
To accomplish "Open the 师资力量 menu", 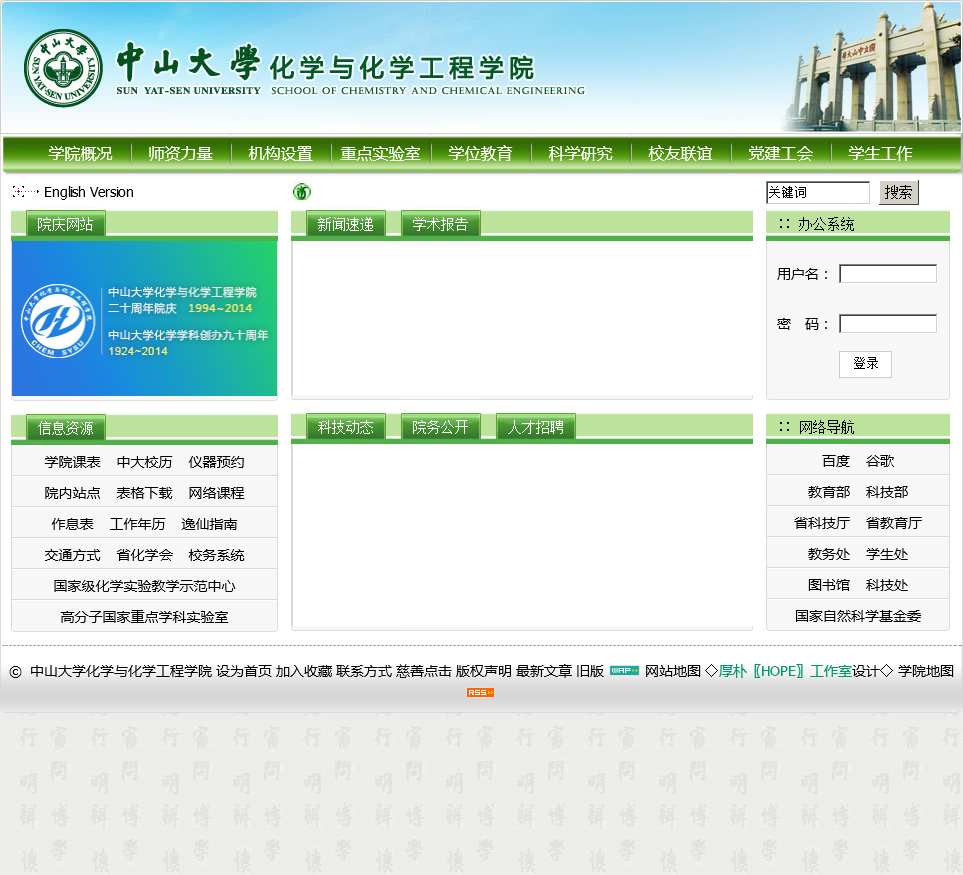I will click(181, 154).
